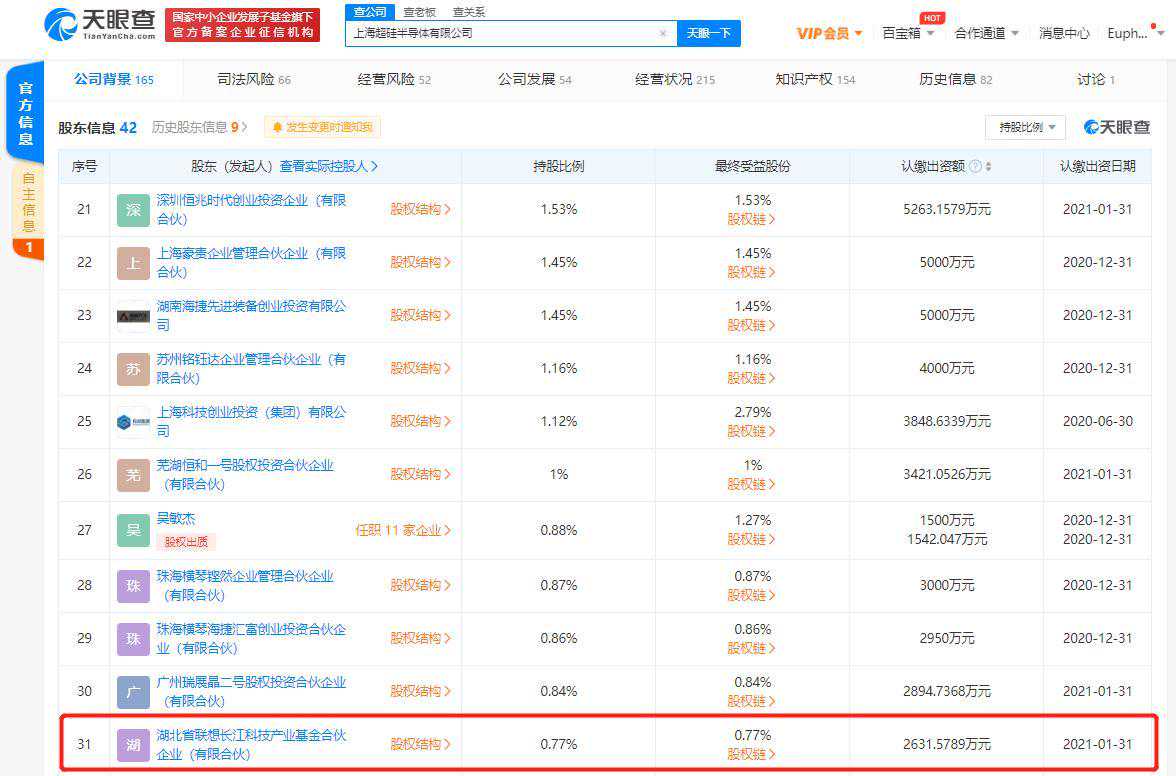Sort by 认缴出资额 using the sort arrows

click(x=988, y=167)
